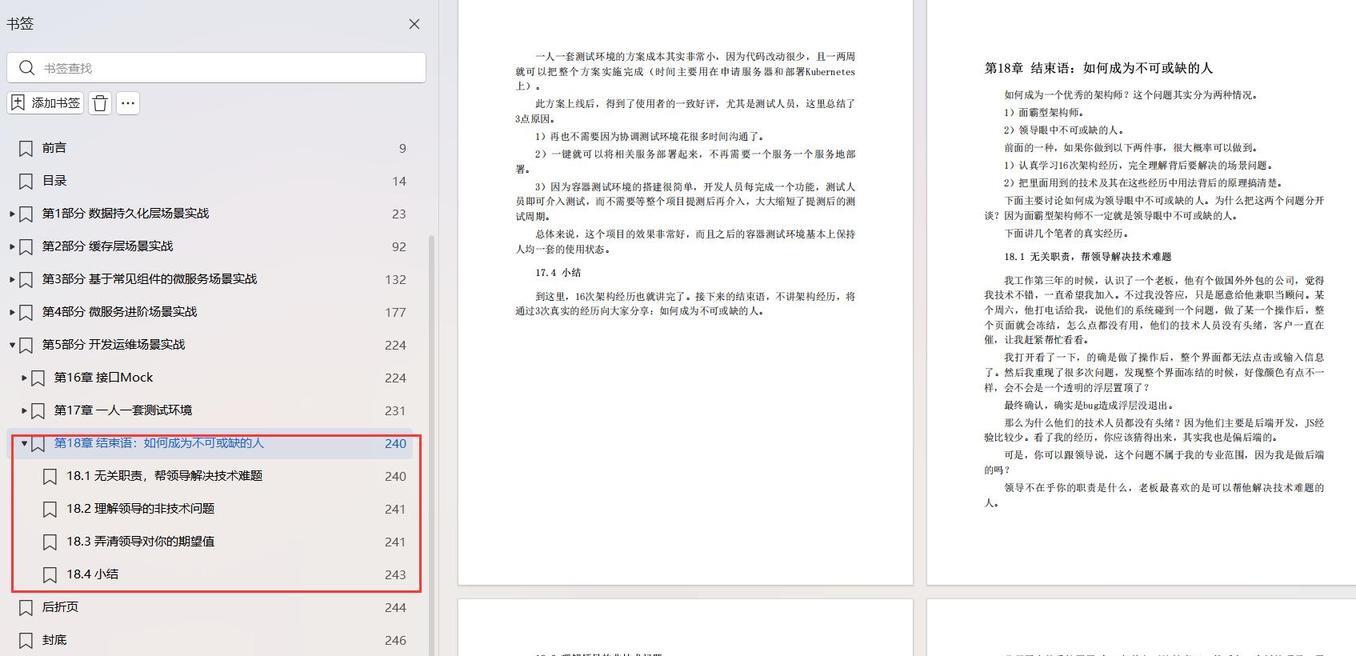Select bookmark 第3部分 基于常见组件的微服务场景实战
The width and height of the screenshot is (1356, 656).
[149, 280]
